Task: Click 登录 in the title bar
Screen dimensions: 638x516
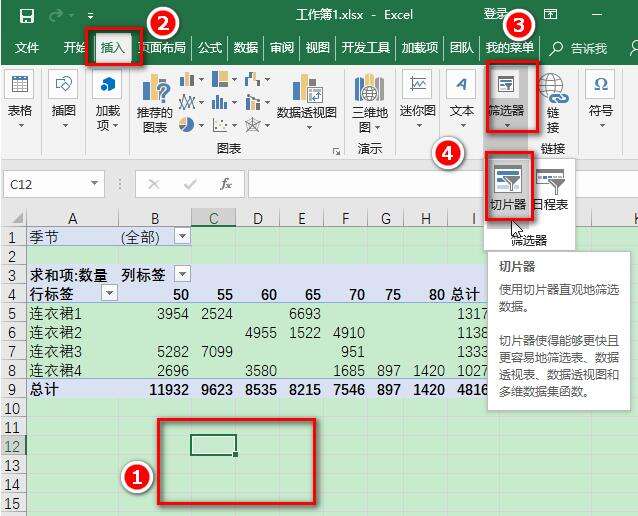Action: [x=495, y=15]
